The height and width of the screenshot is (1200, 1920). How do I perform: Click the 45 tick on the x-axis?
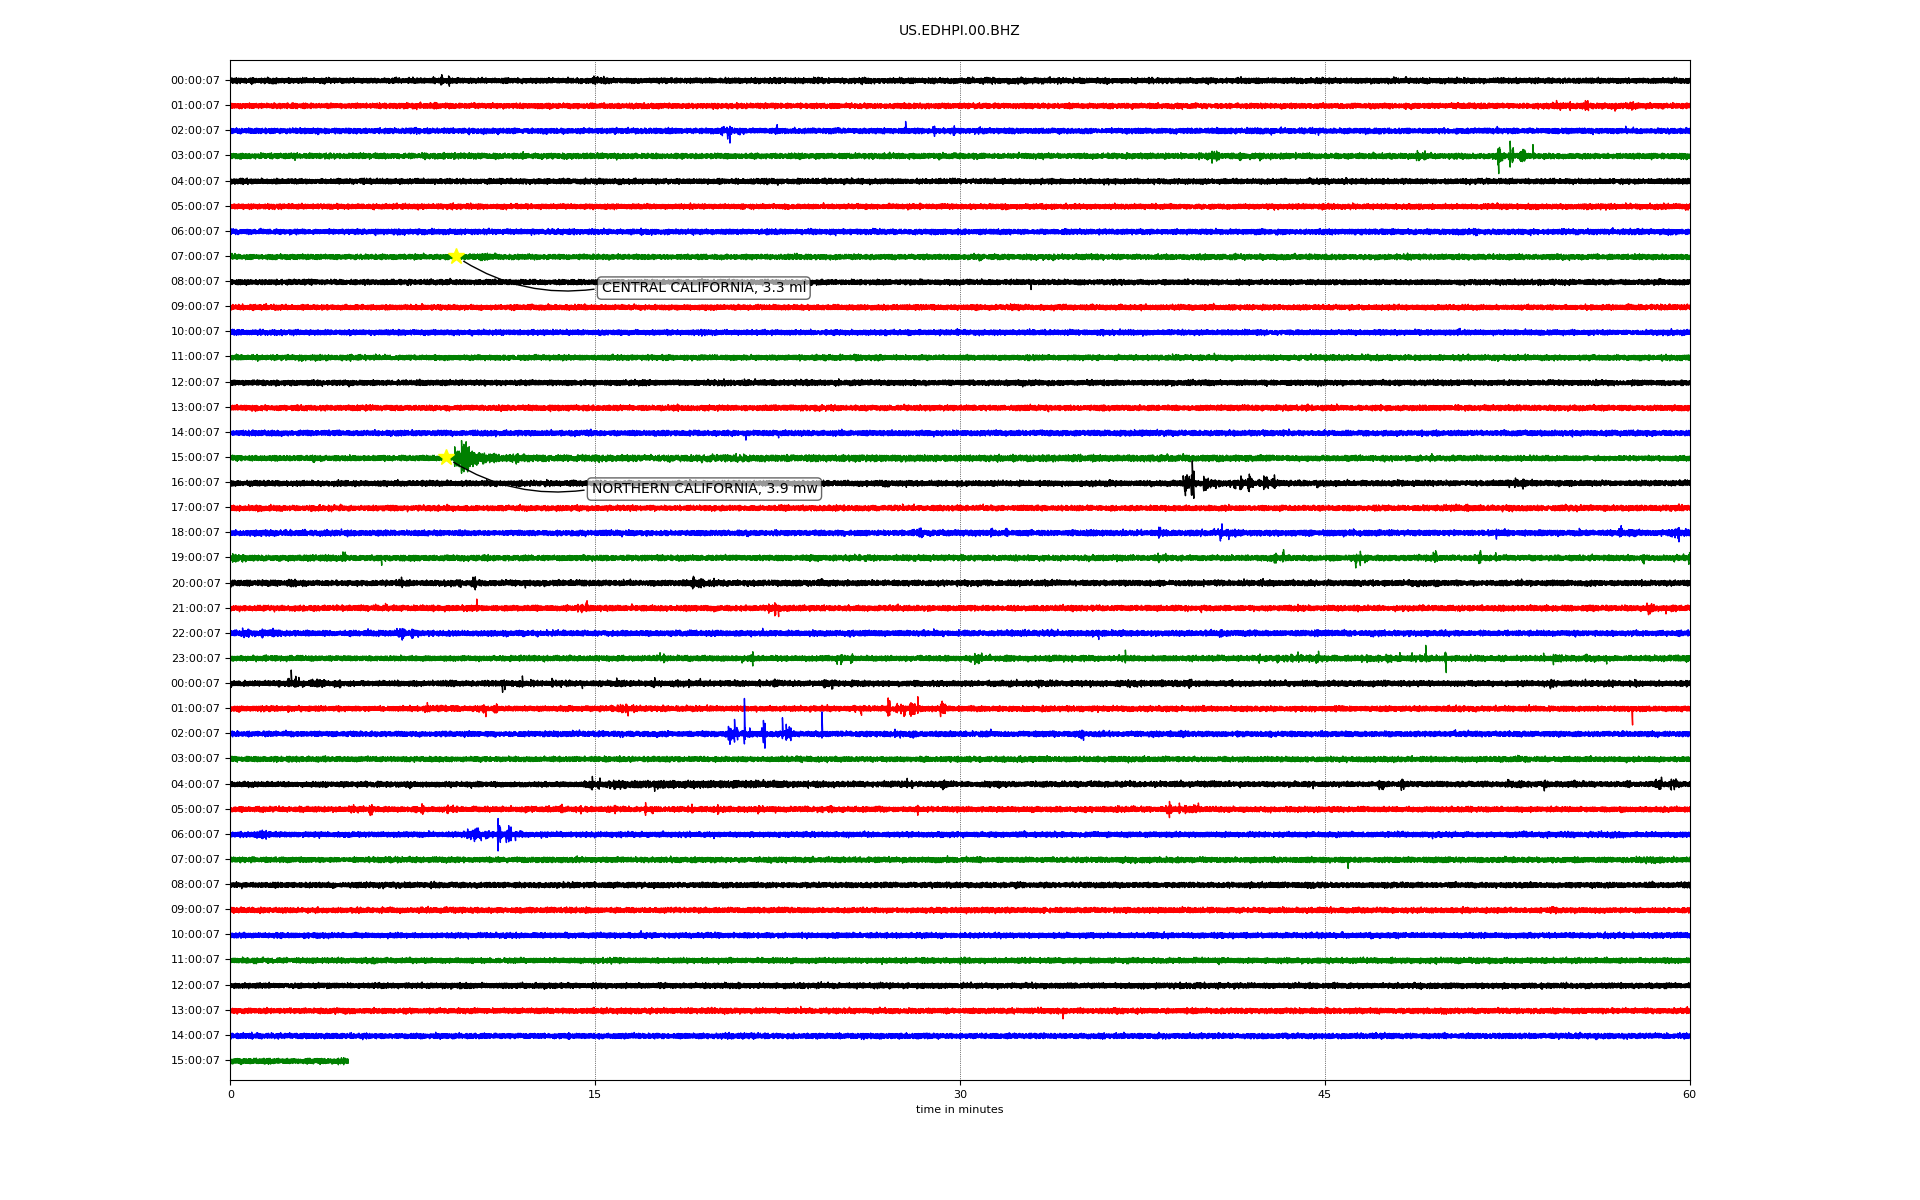1324,1094
